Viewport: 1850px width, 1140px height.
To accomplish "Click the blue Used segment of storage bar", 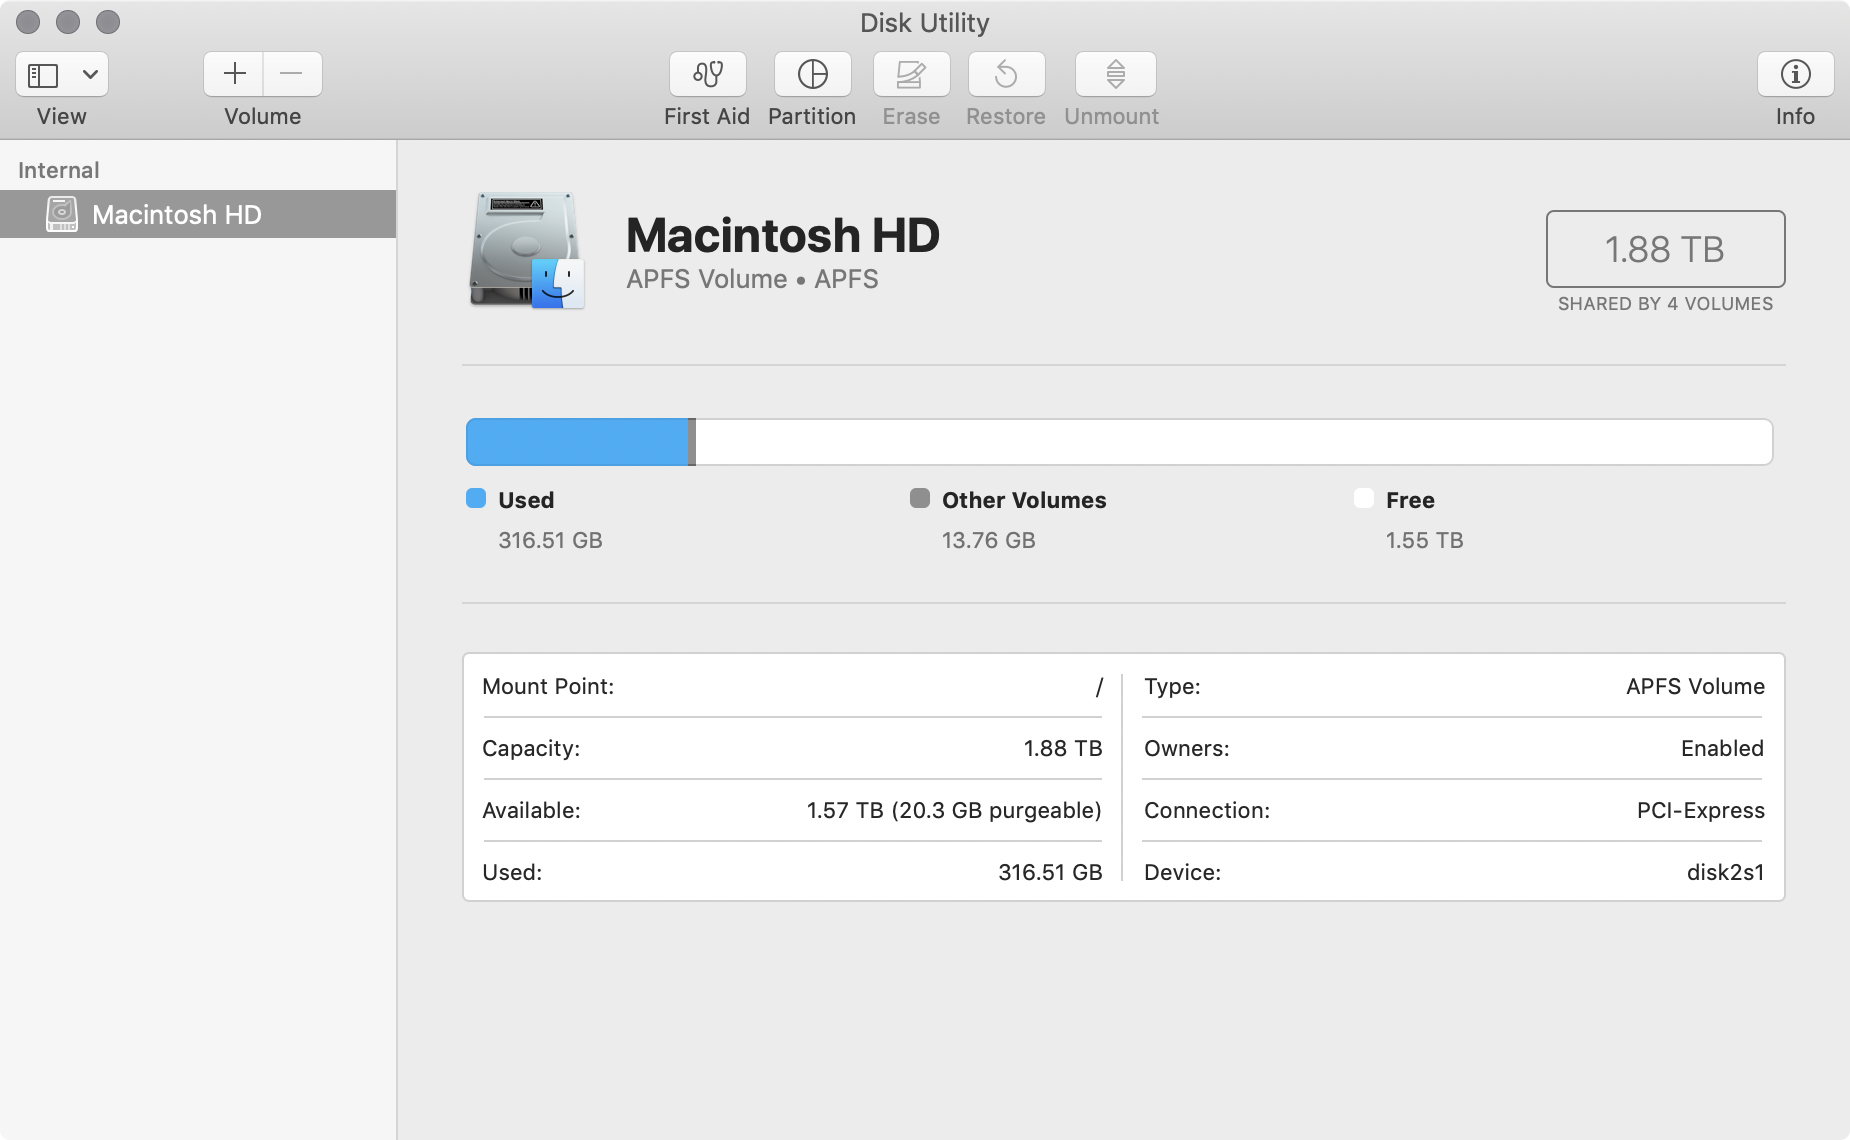I will [x=577, y=442].
